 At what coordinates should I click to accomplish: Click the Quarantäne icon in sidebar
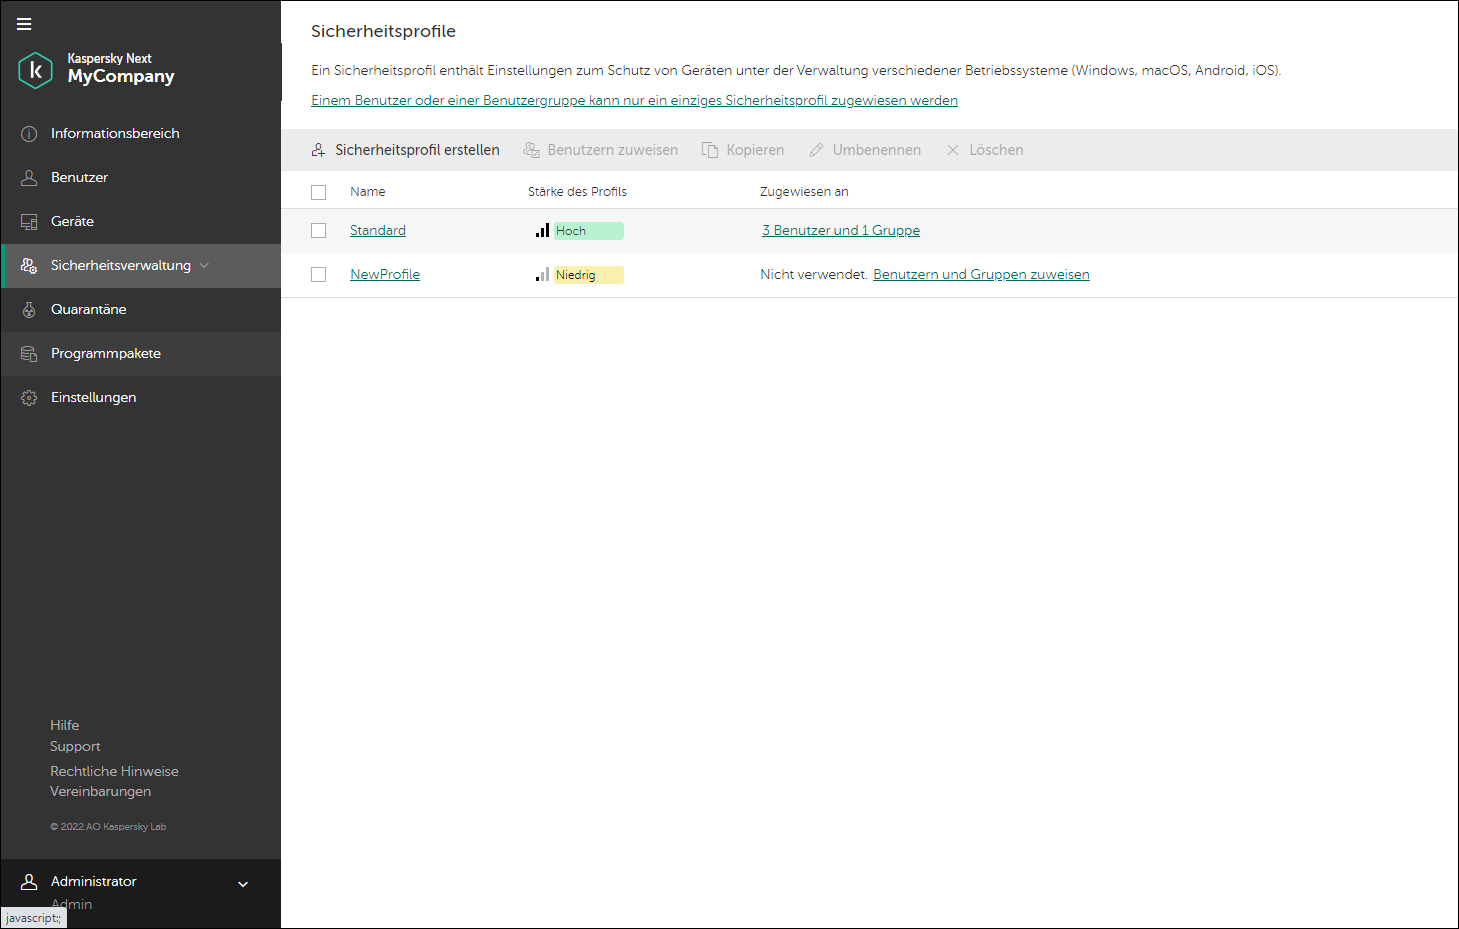click(29, 310)
